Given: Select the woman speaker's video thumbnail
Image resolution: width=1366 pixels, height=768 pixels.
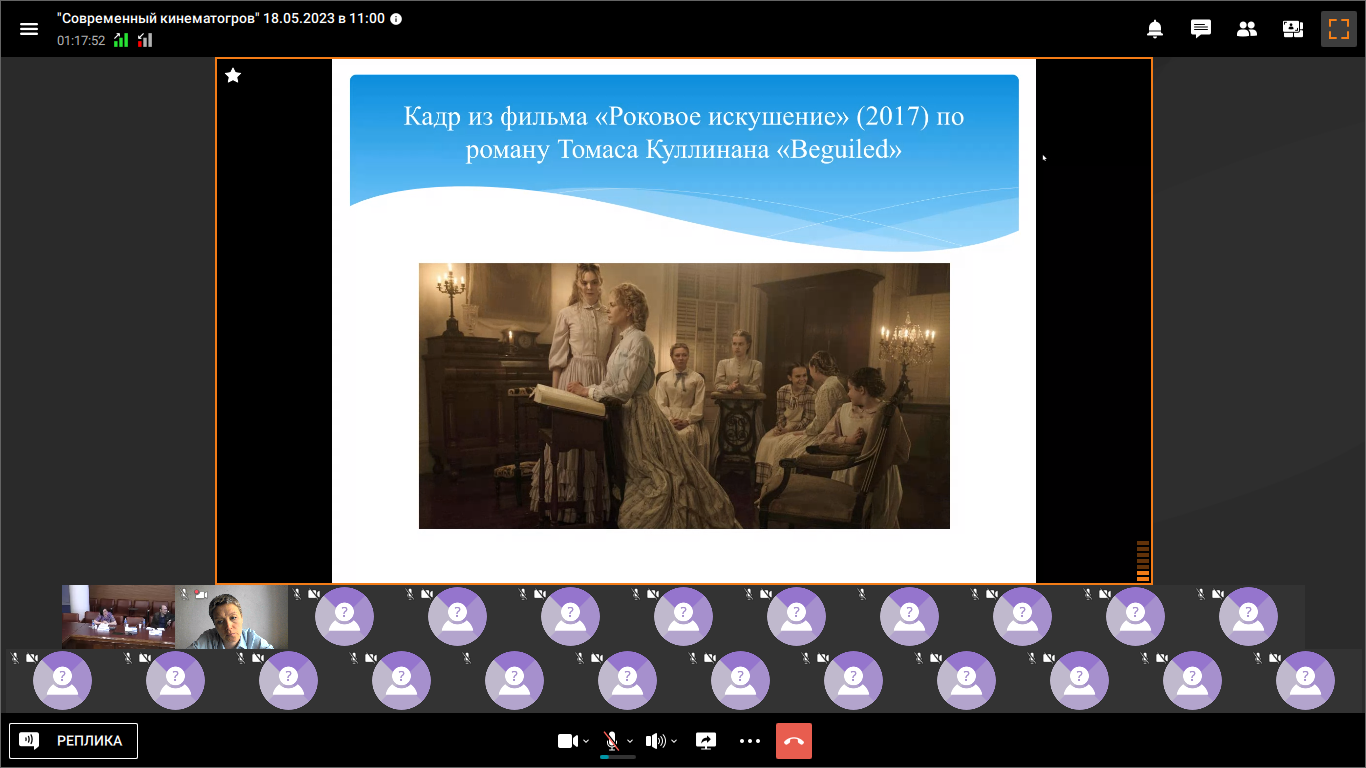Looking at the screenshot, I should point(231,617).
